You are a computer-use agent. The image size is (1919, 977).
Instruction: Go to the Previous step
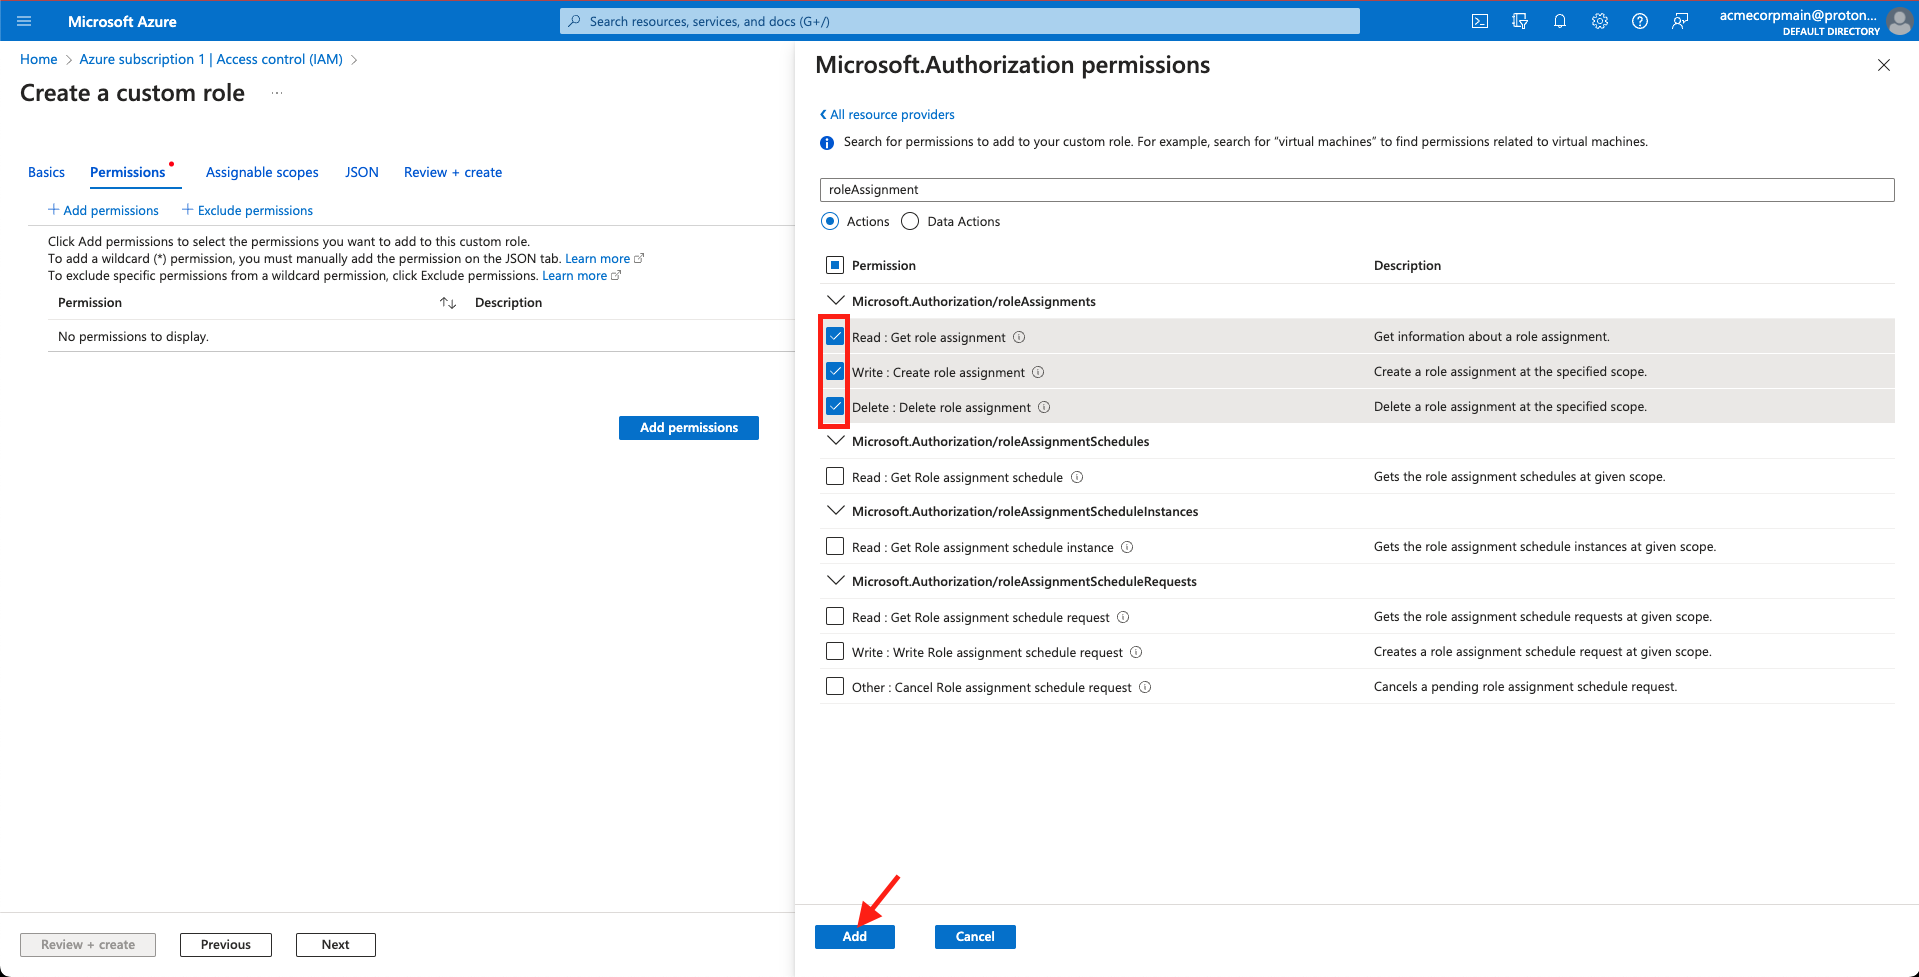[x=226, y=945]
